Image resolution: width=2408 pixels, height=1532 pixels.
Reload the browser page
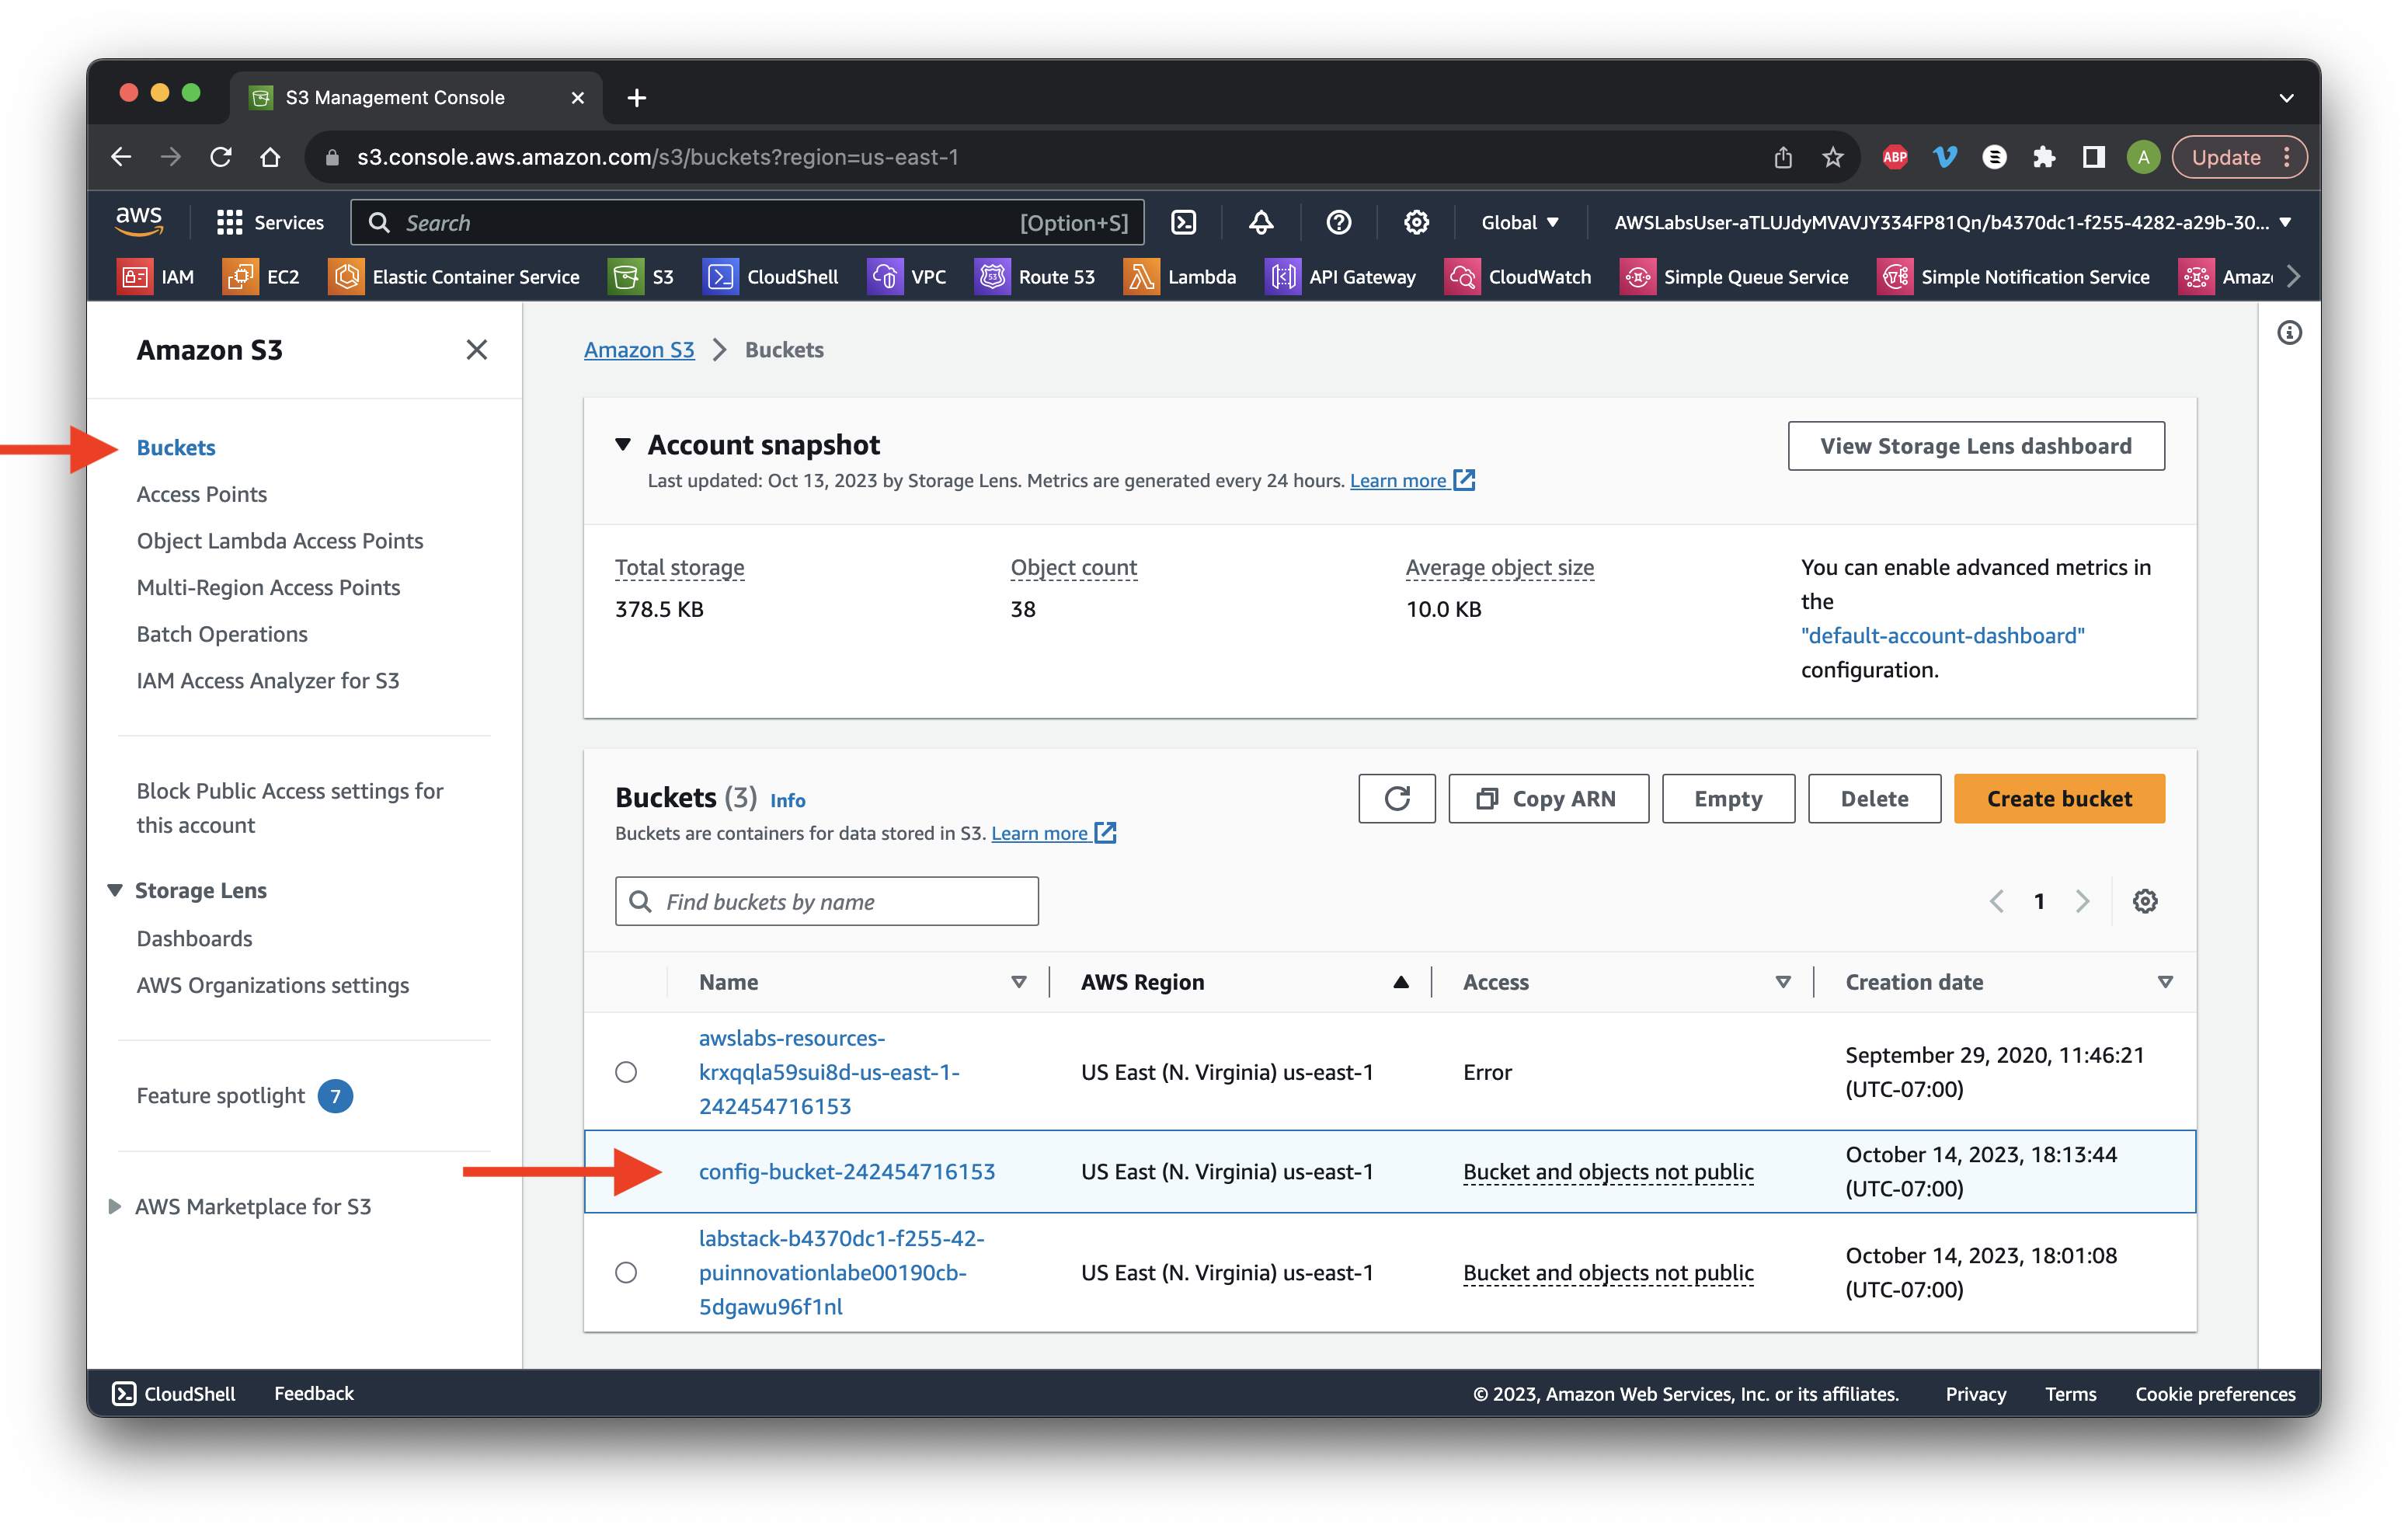221,157
